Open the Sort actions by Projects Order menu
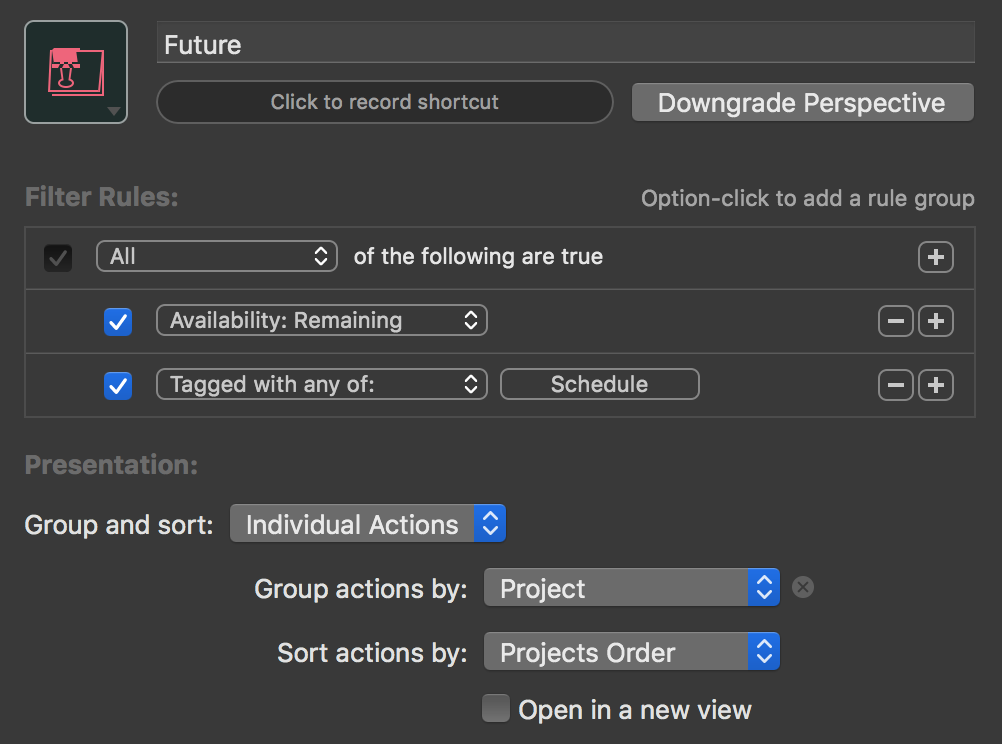This screenshot has height=744, width=1002. click(630, 653)
